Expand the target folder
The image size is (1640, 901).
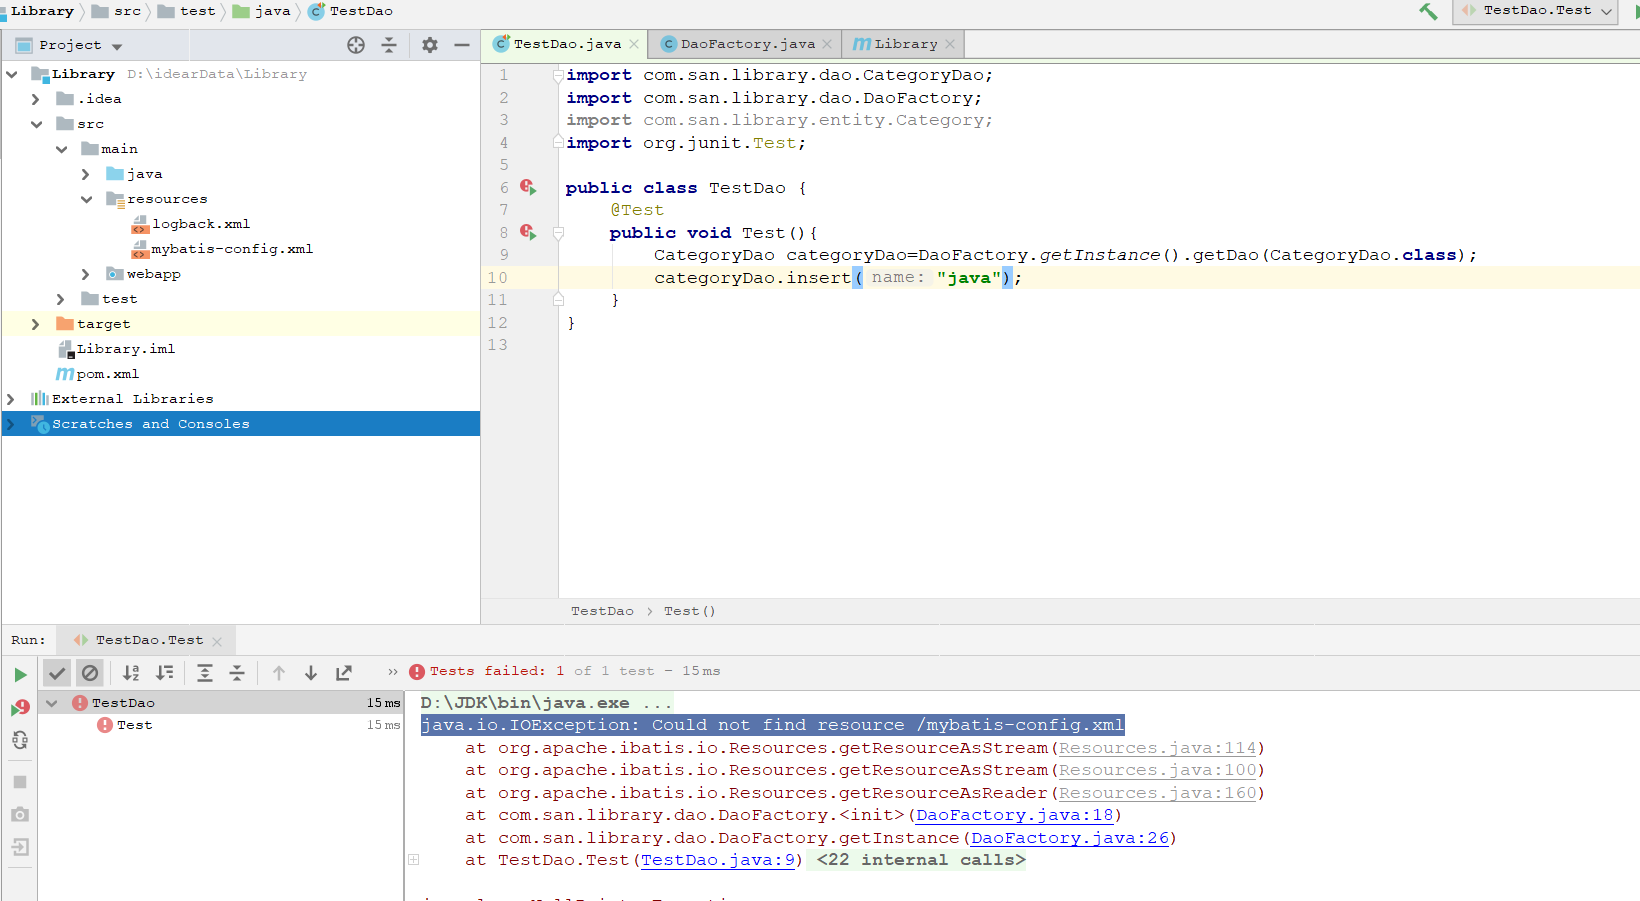pos(36,324)
